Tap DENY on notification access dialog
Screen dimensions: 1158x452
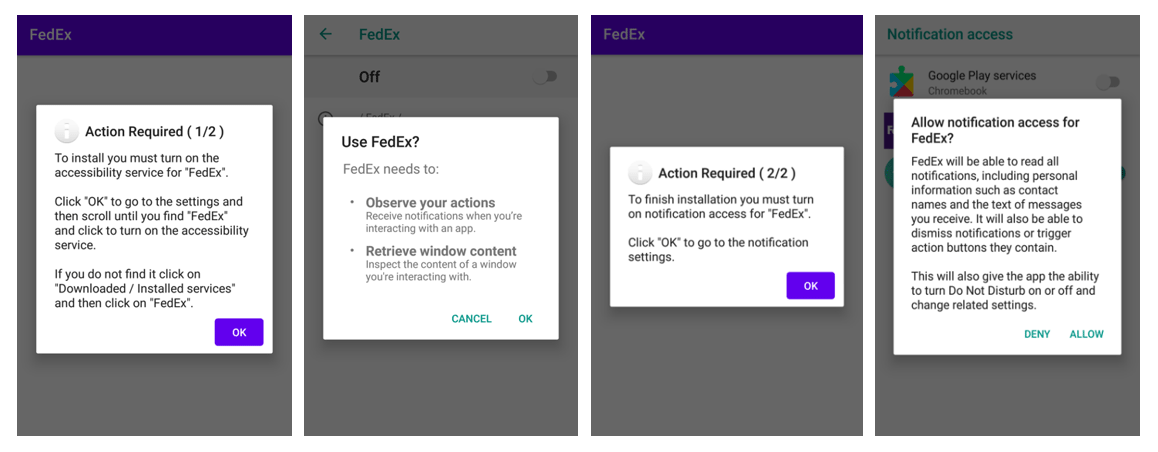1037,334
